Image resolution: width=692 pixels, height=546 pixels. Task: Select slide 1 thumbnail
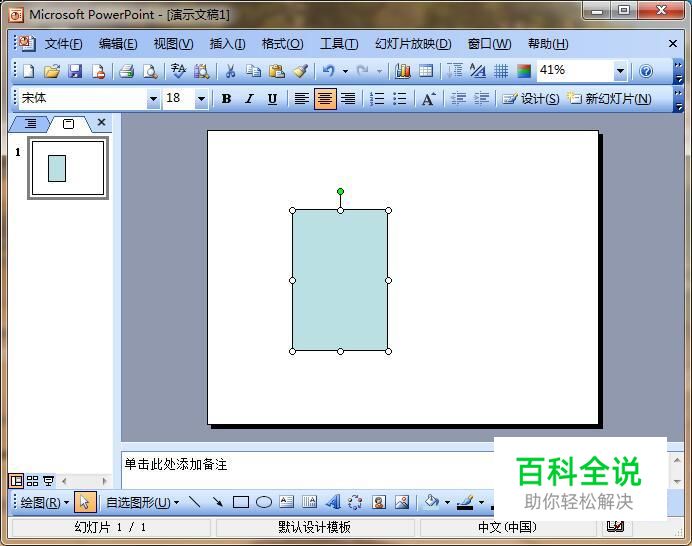68,168
